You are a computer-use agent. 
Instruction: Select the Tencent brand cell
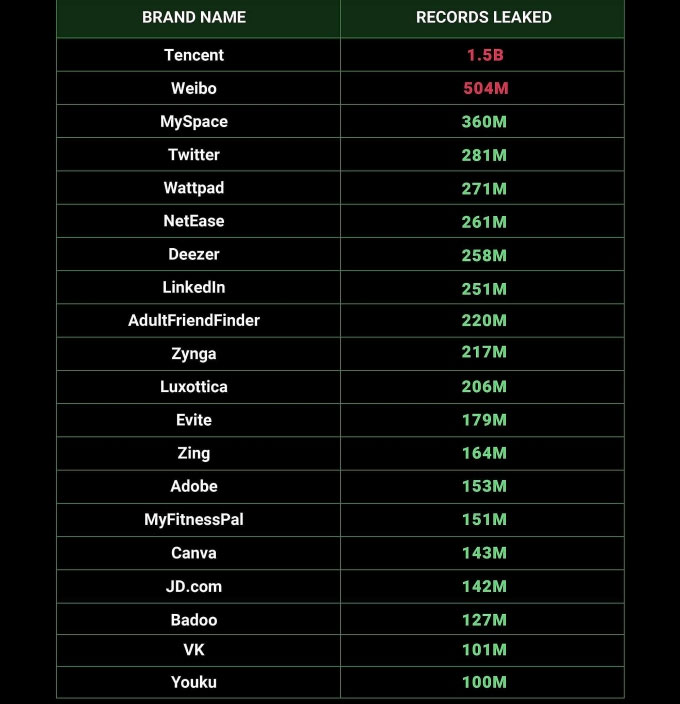(194, 55)
